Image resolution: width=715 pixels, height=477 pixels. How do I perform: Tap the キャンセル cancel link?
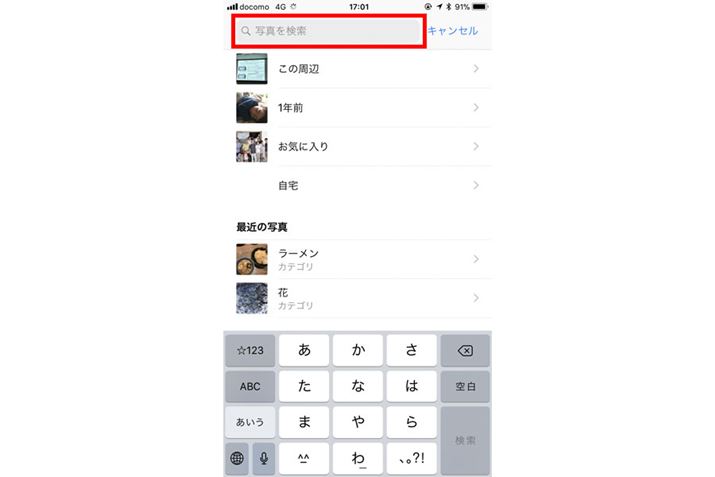tap(453, 31)
